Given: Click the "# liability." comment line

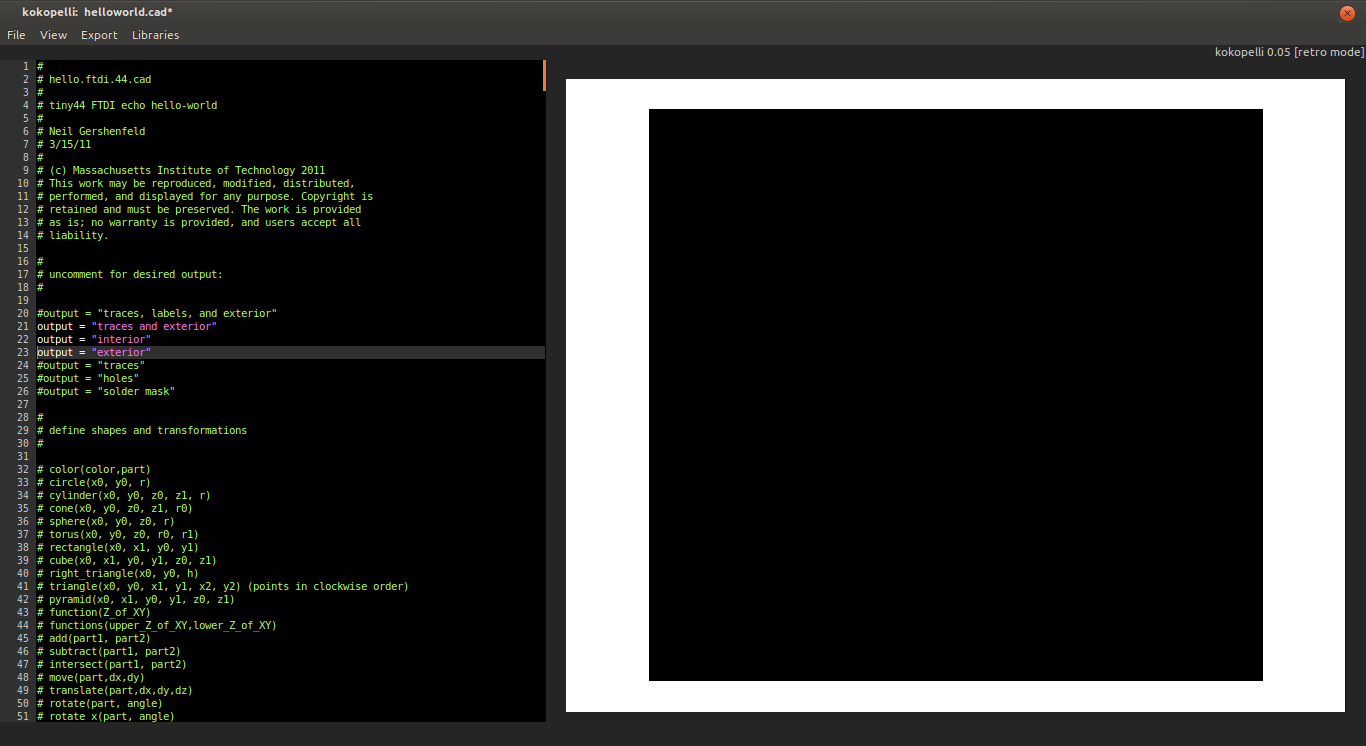Looking at the screenshot, I should pos(73,235).
